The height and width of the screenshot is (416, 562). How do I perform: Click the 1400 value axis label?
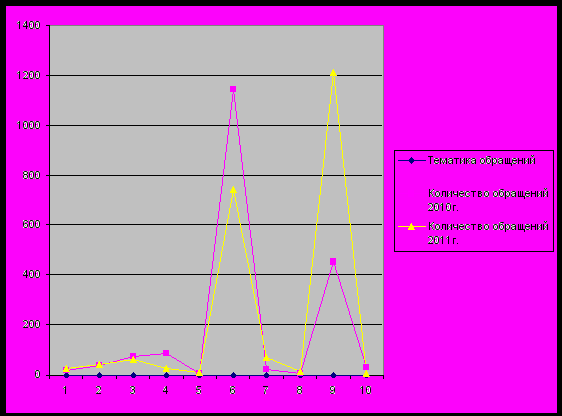click(x=28, y=25)
